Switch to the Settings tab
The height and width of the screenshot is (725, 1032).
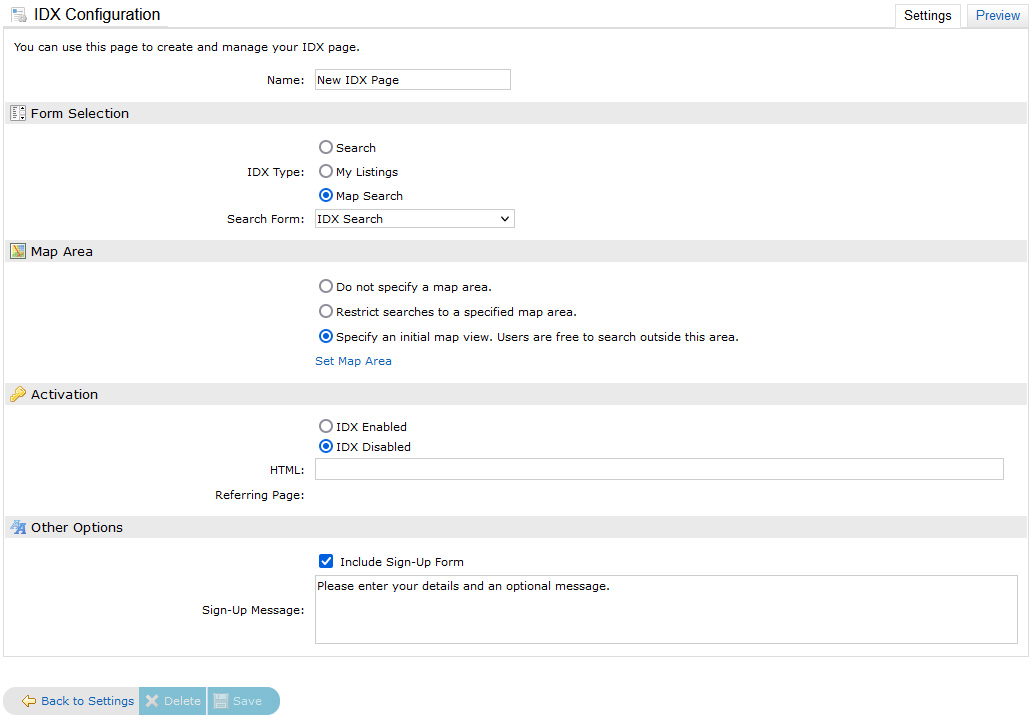click(x=927, y=15)
